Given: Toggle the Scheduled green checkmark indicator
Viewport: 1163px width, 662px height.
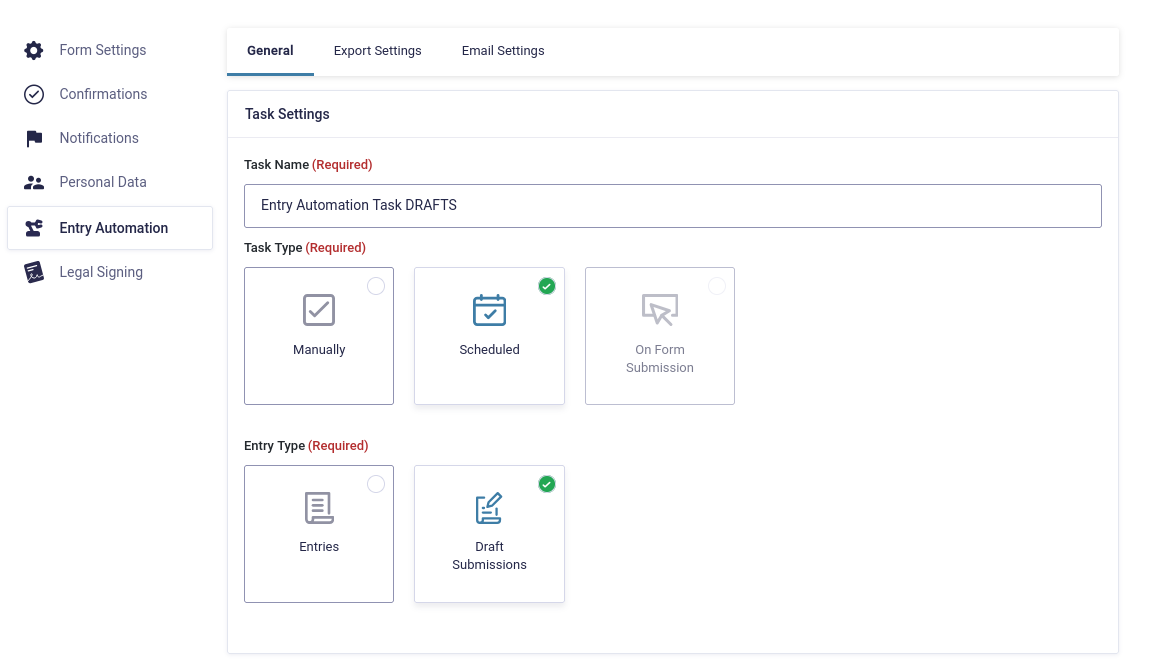Looking at the screenshot, I should click(x=547, y=286).
